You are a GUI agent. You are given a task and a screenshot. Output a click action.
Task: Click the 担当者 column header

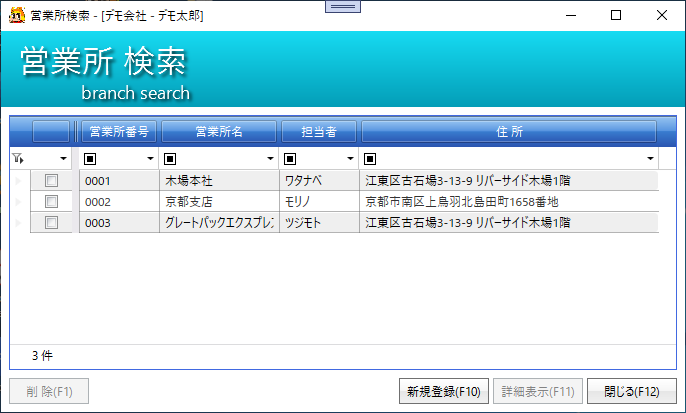click(318, 131)
